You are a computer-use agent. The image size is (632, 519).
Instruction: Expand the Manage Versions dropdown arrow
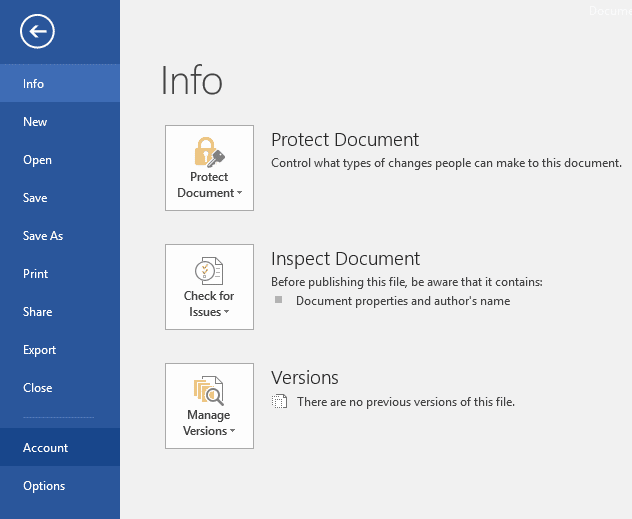pyautogui.click(x=233, y=431)
